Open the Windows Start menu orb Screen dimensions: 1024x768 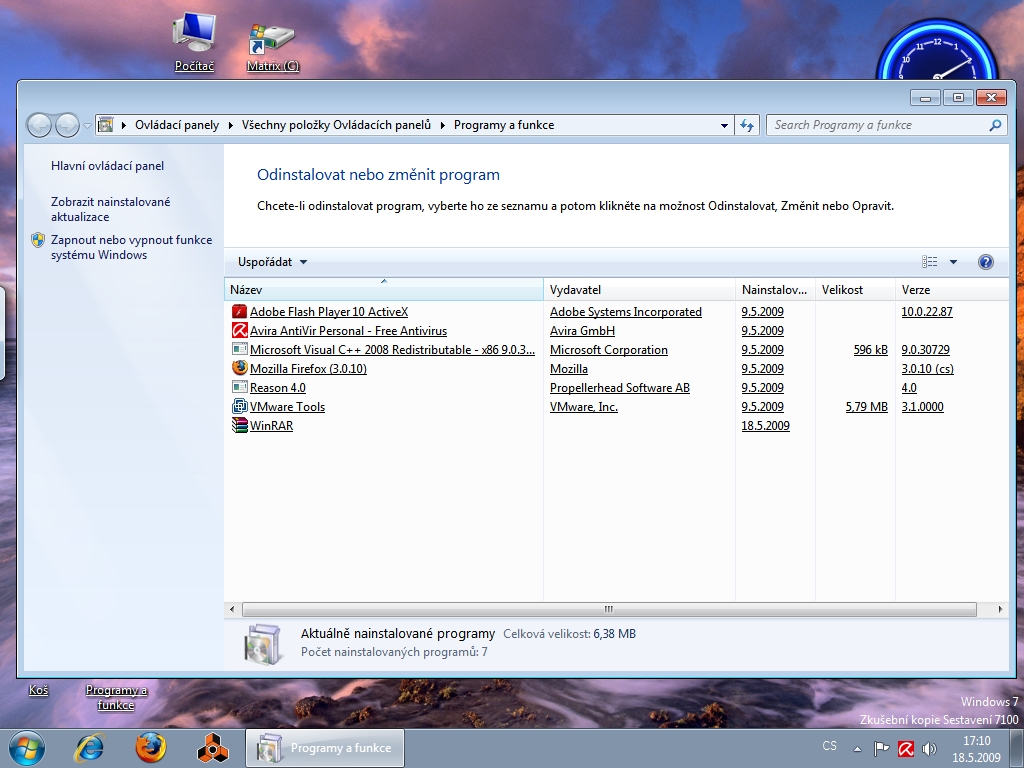(27, 748)
